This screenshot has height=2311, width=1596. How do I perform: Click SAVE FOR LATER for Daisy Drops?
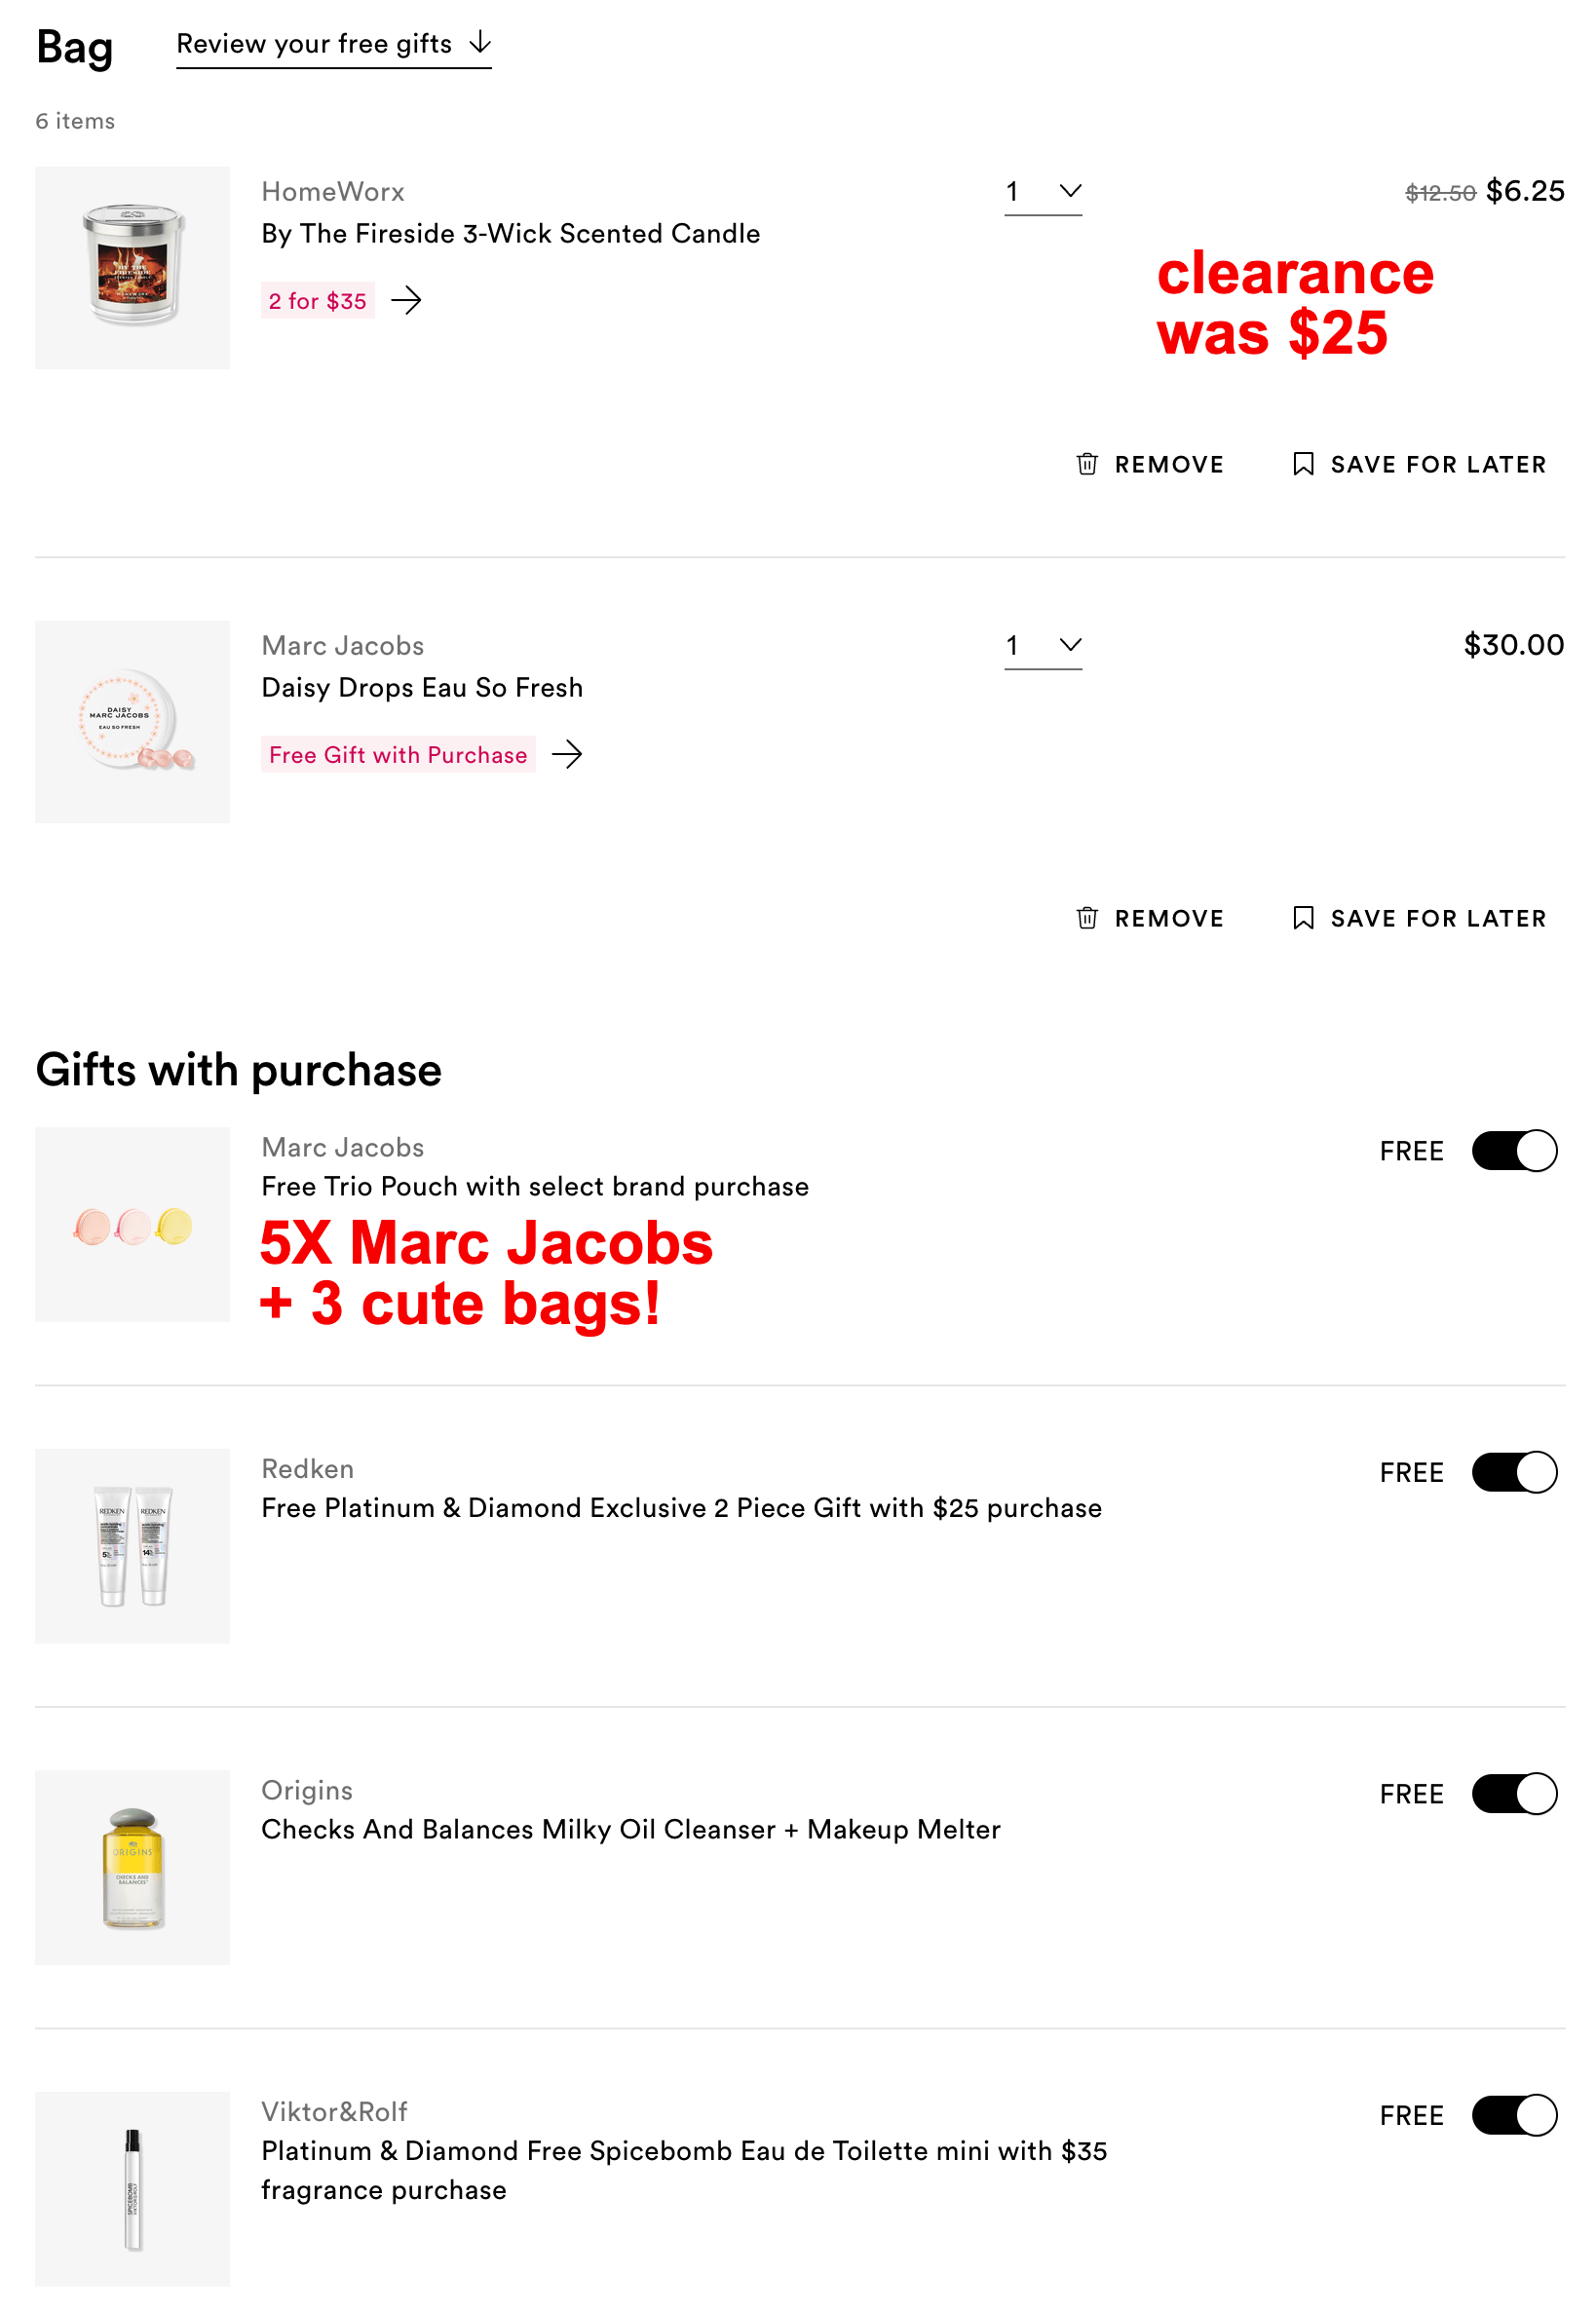tap(1437, 918)
